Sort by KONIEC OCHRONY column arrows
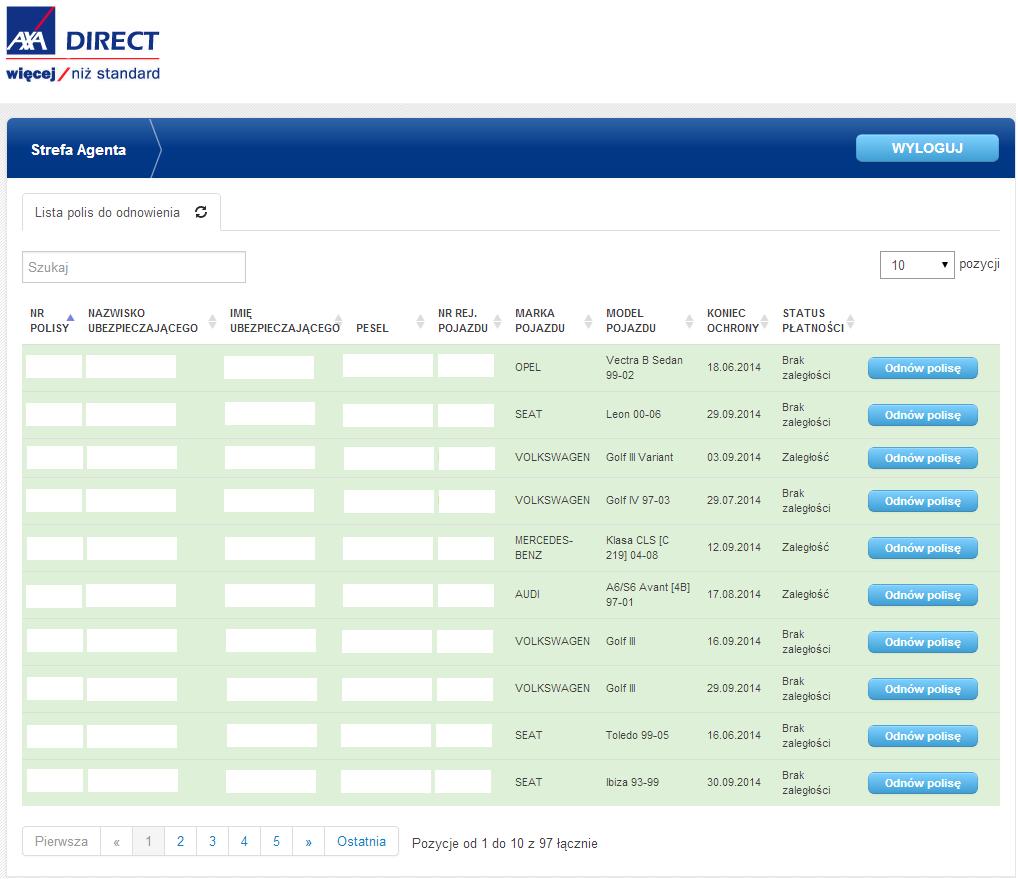Screen dimensions: 1018x879 (765, 321)
